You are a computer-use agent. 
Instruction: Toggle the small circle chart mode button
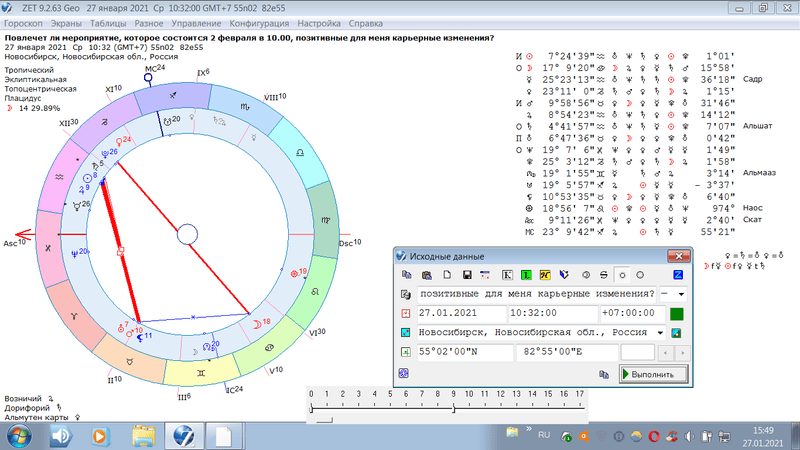pyautogui.click(x=622, y=274)
